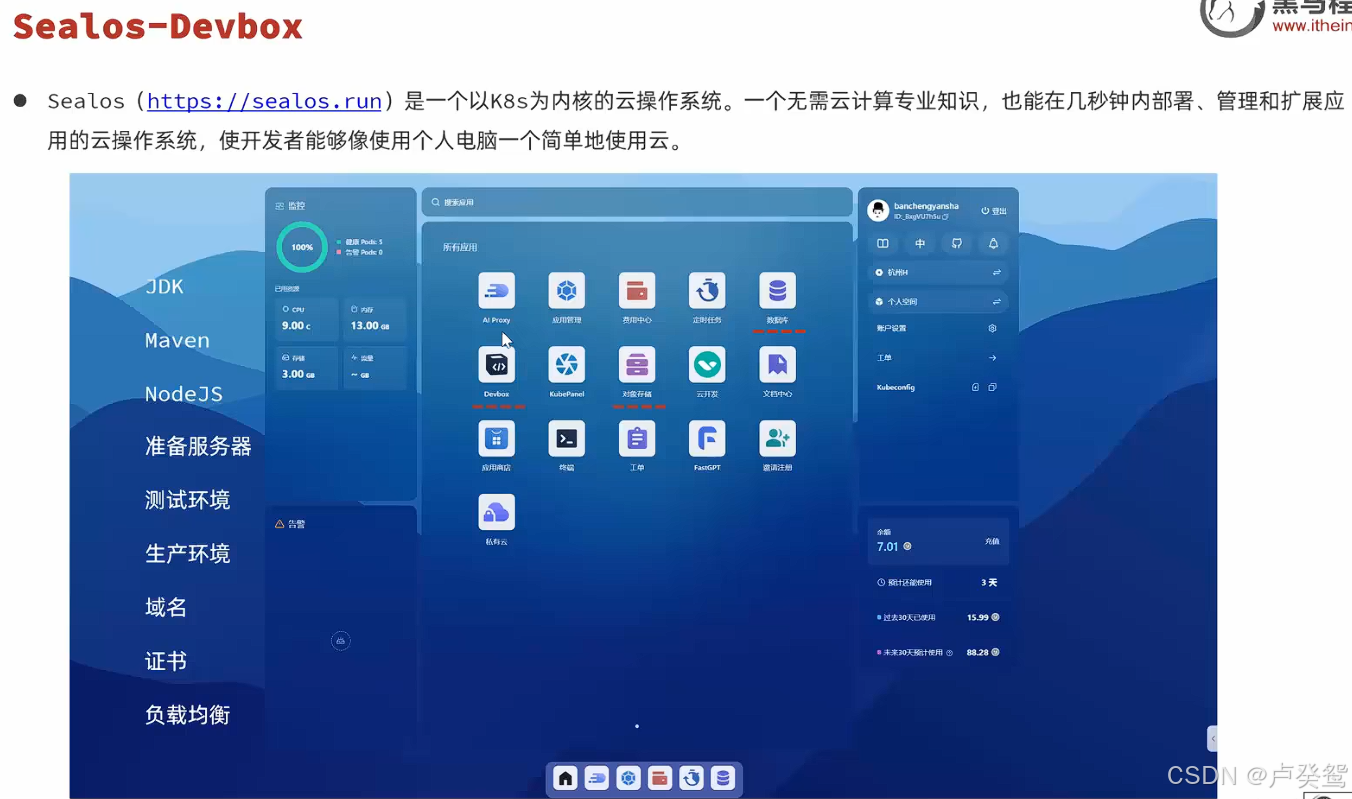
Task: Click the 测试环境 label
Action: click(188, 500)
